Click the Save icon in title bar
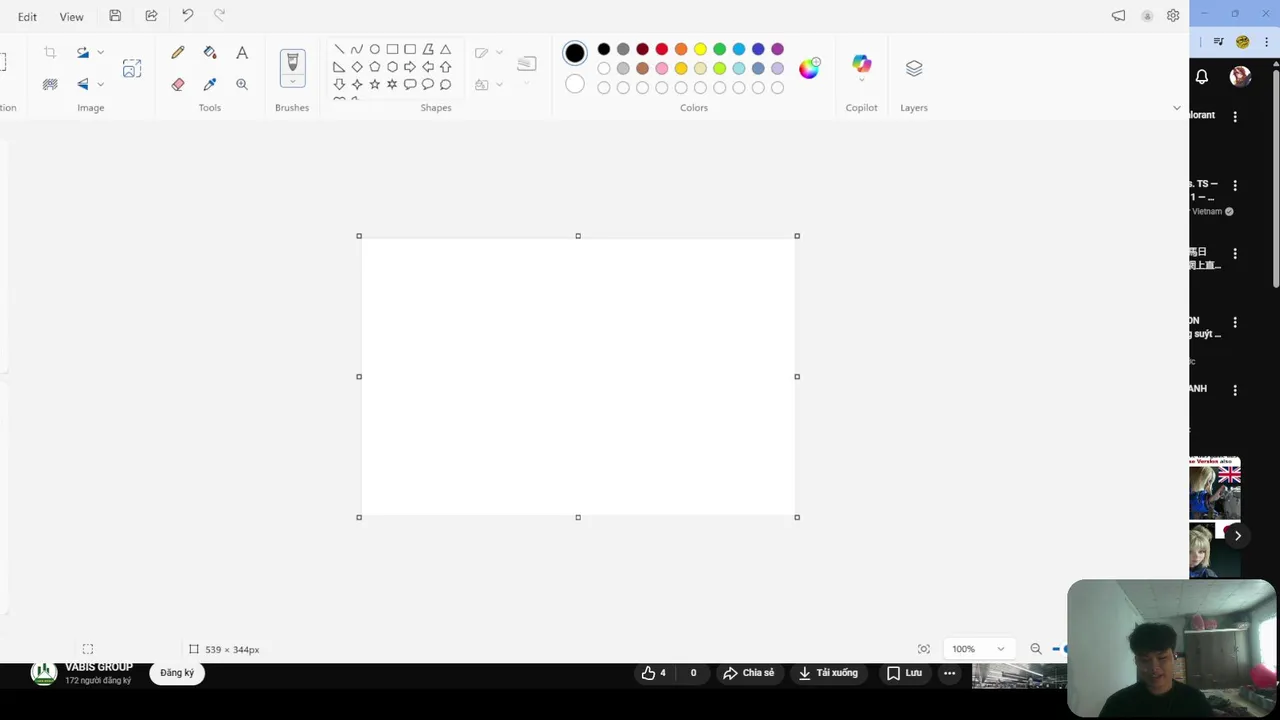This screenshot has height=720, width=1280. pos(115,16)
